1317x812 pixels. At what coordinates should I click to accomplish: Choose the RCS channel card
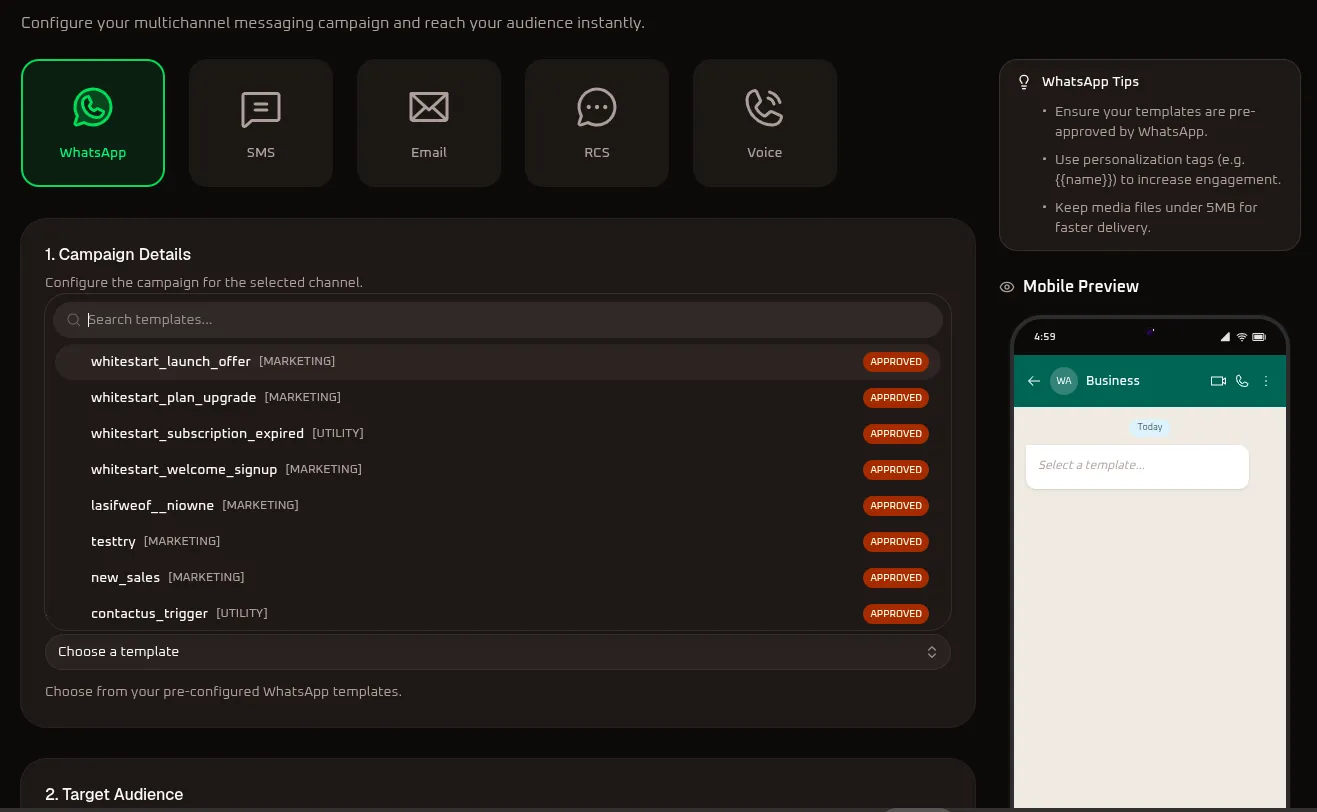click(597, 123)
